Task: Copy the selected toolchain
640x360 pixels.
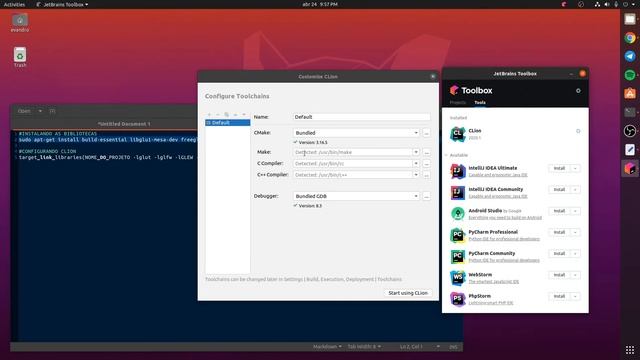Action: pyautogui.click(x=227, y=115)
